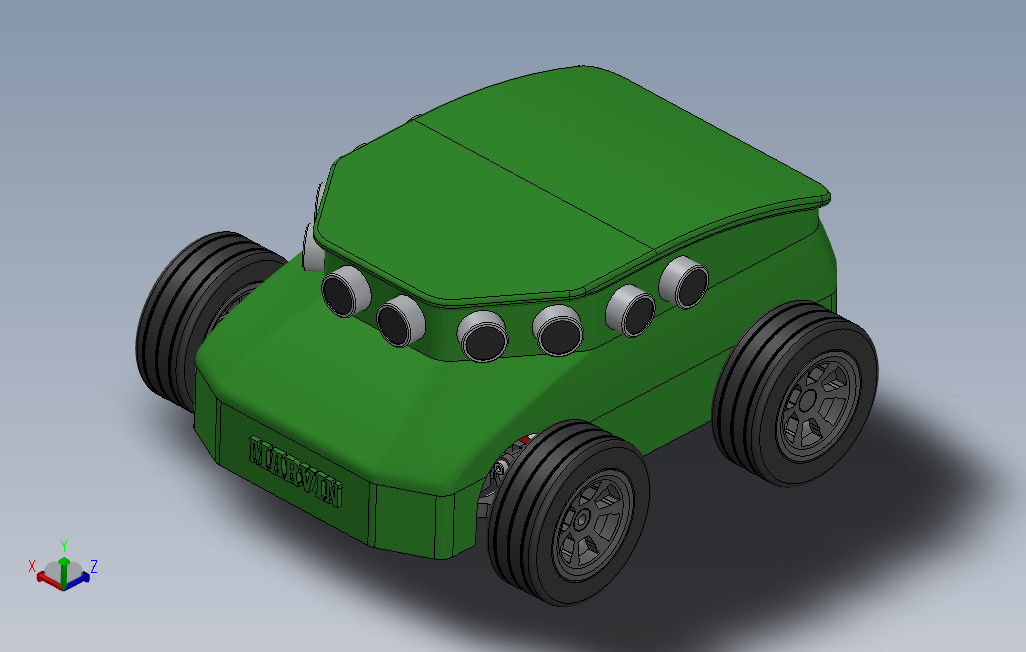This screenshot has height=652, width=1026.
Task: Click the green Y axis of the orientation triad
Action: click(x=63, y=571)
